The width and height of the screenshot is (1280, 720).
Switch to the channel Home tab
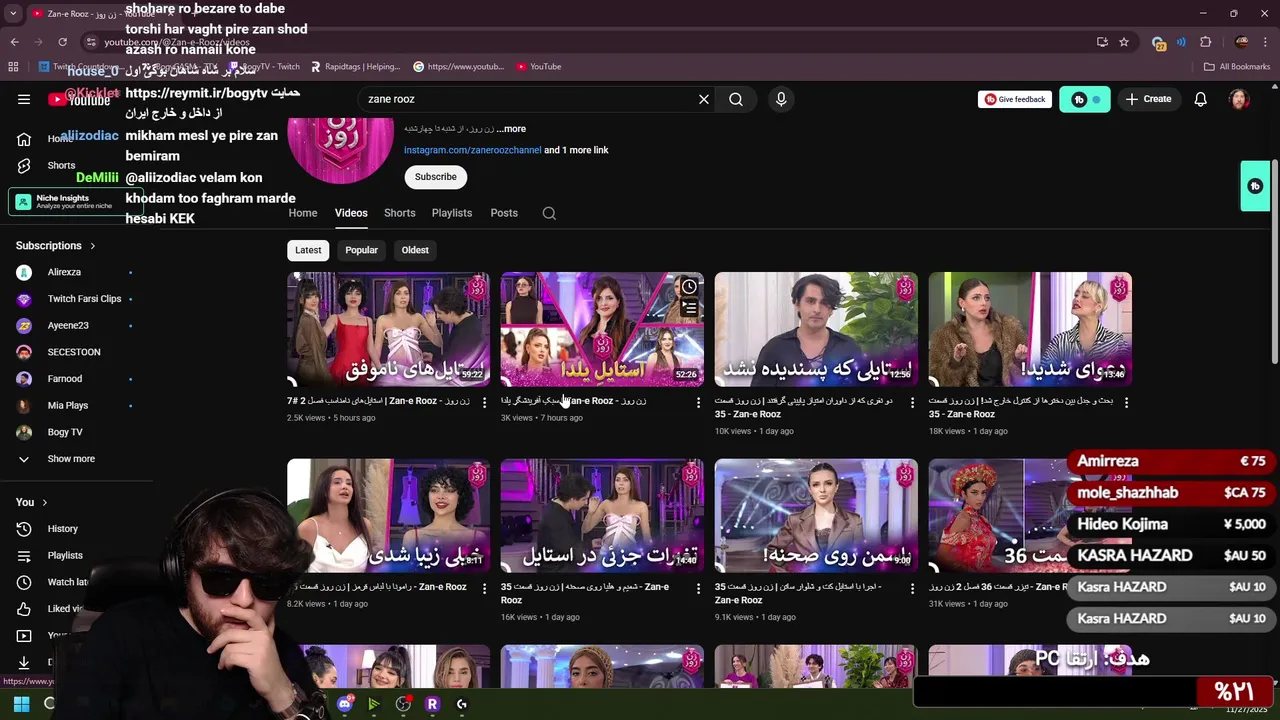[303, 213]
